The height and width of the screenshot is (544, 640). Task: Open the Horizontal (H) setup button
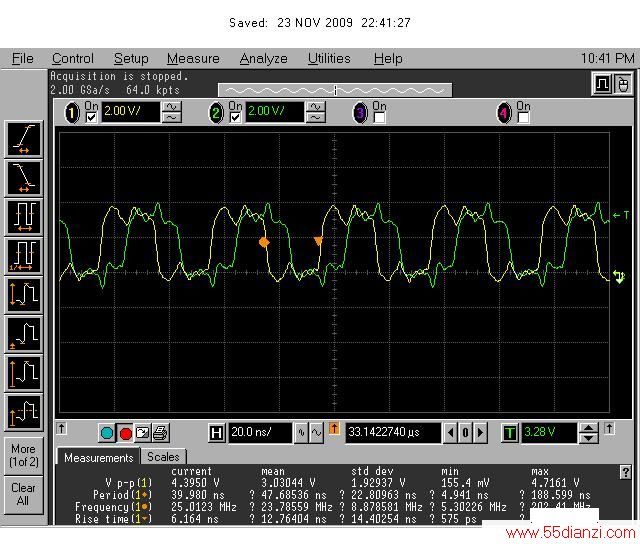(216, 433)
